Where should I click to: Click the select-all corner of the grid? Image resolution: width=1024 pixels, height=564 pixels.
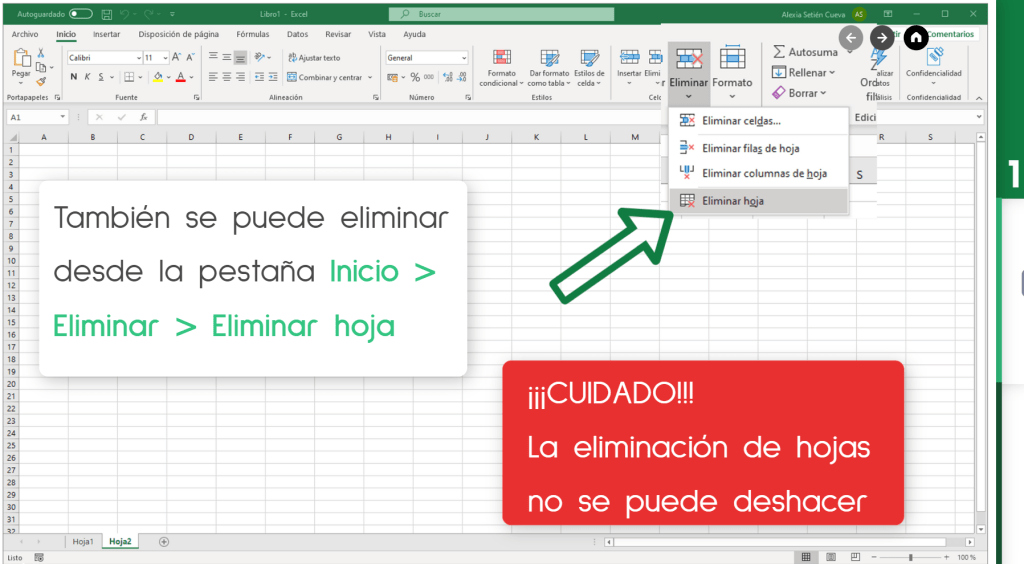coord(11,137)
